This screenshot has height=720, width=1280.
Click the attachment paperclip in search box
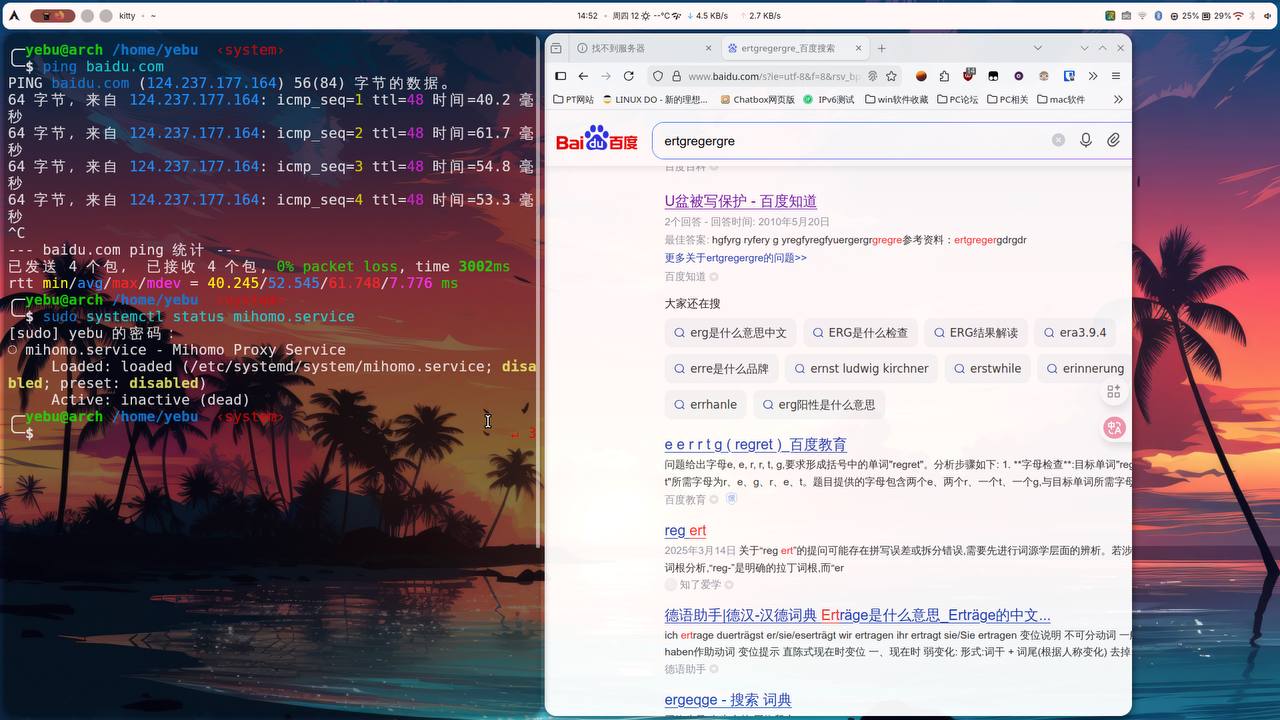pyautogui.click(x=1113, y=141)
